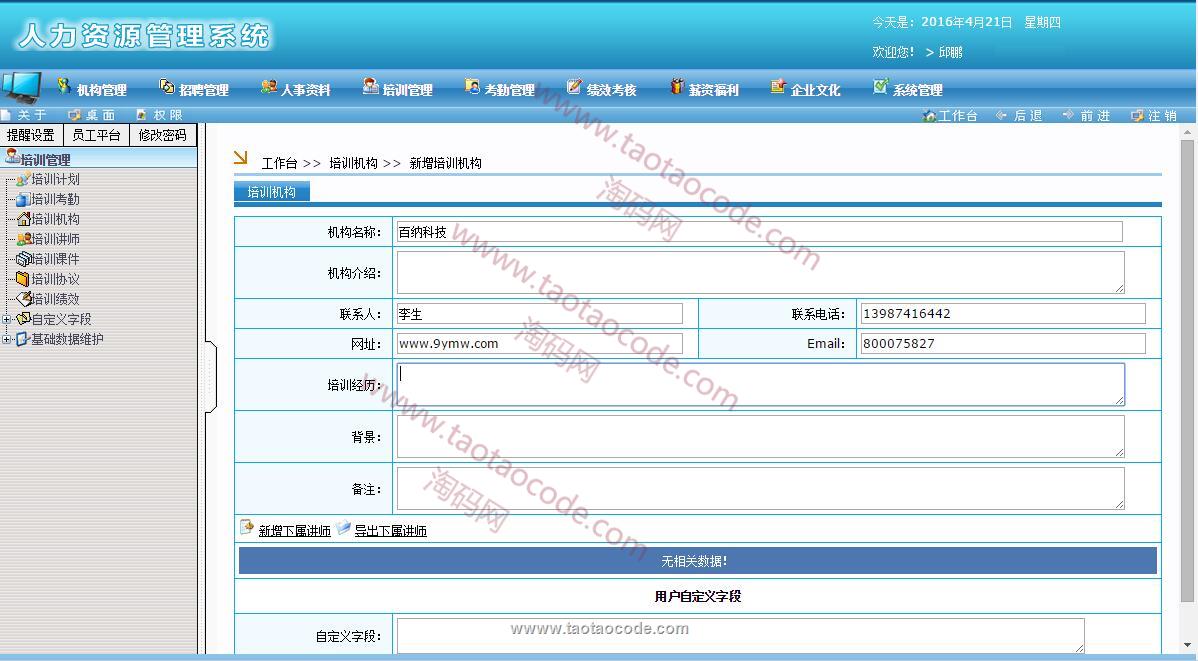Click the 无相关数据! blue bar

(x=698, y=561)
